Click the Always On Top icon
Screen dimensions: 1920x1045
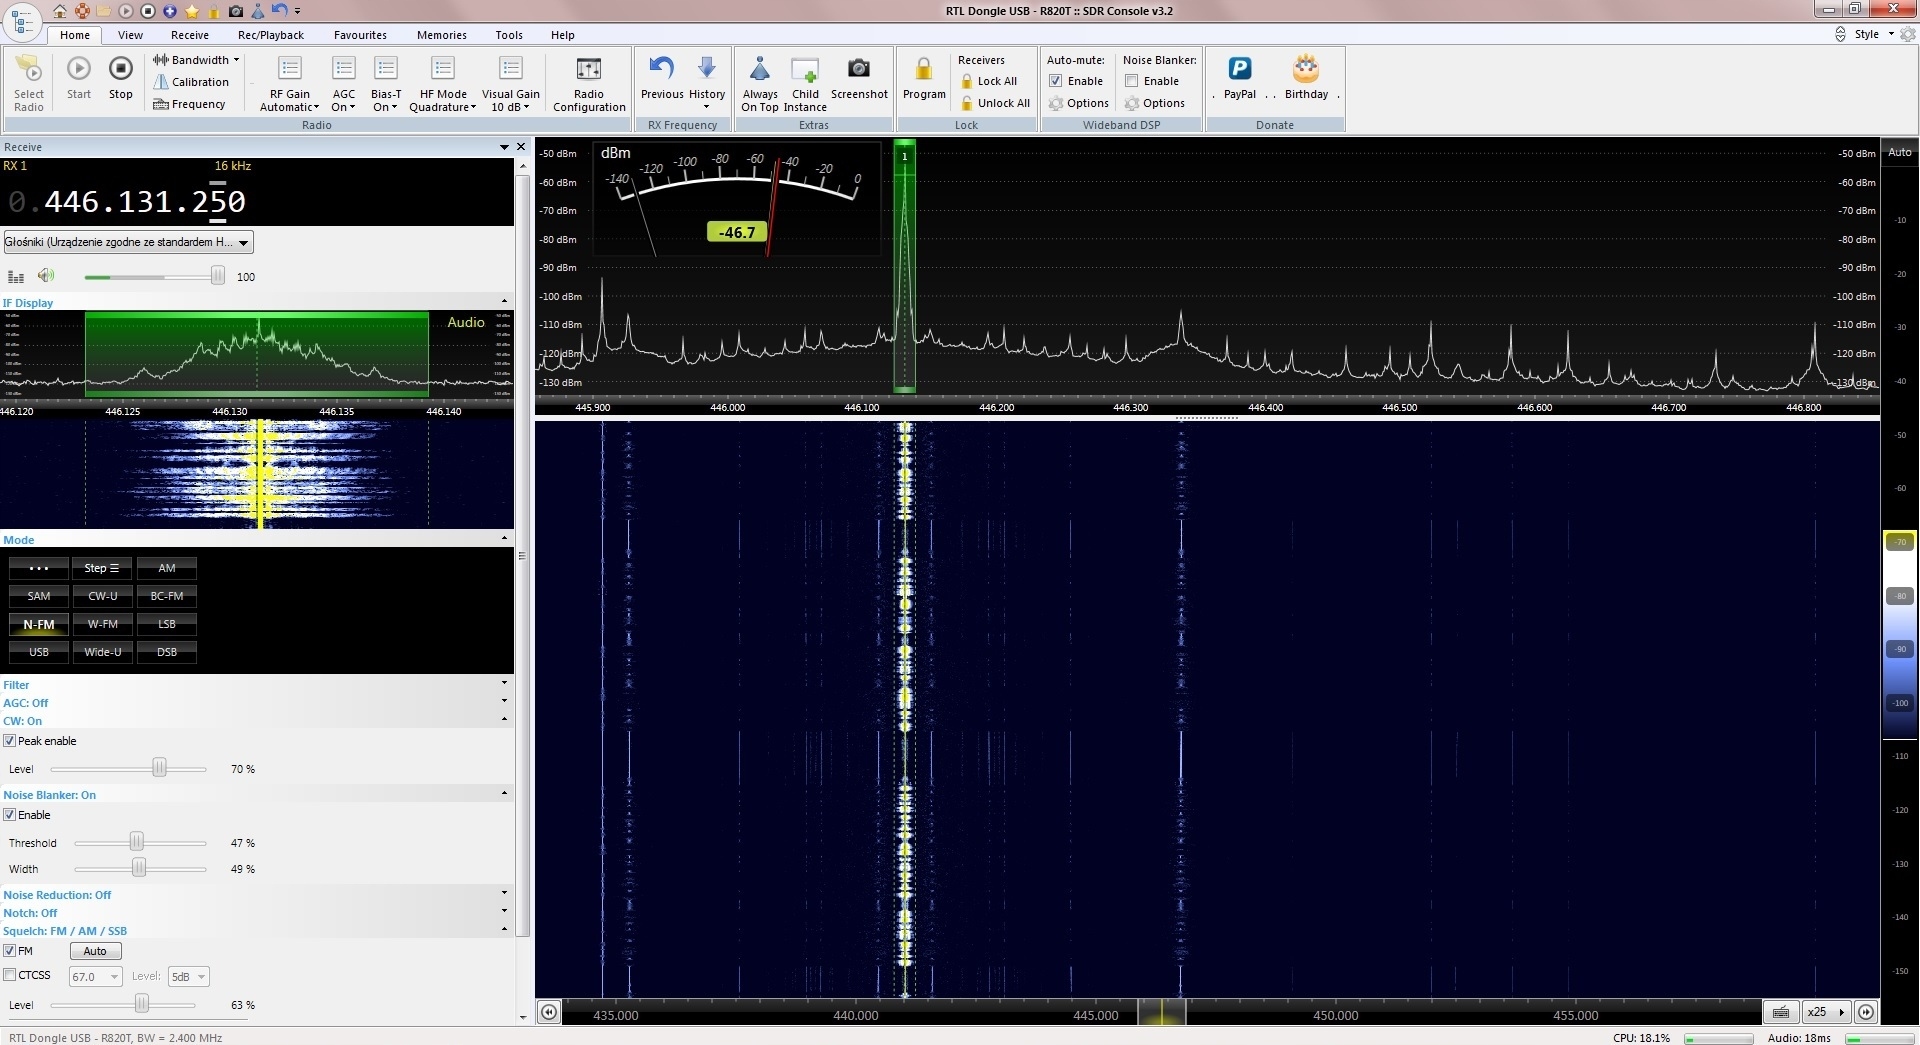click(759, 70)
